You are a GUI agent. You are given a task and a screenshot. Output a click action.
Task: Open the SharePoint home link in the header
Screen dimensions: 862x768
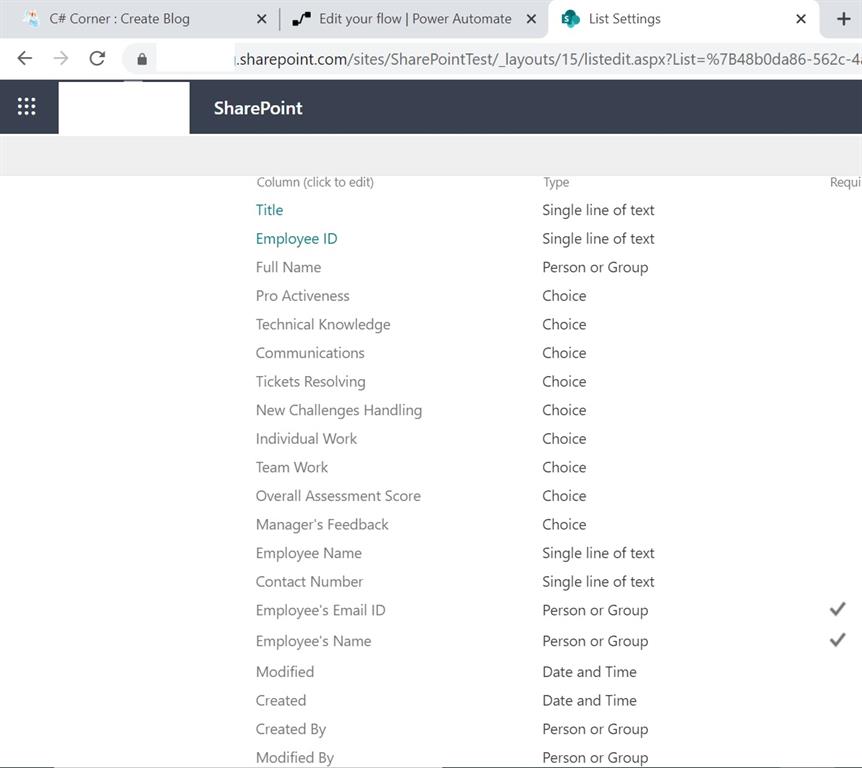coord(259,109)
